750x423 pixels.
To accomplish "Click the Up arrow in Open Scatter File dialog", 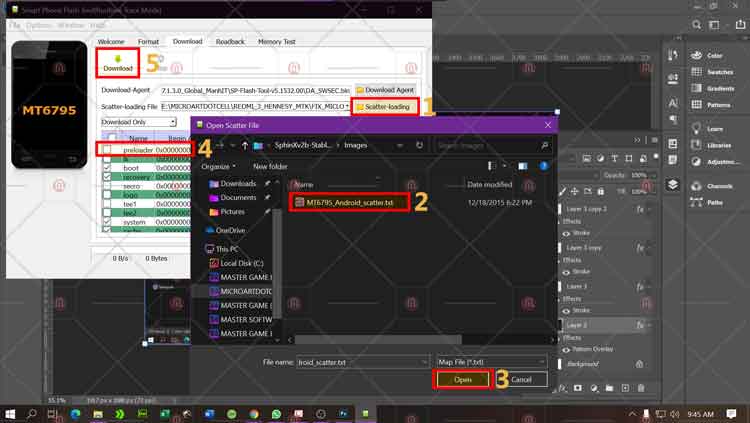I will (244, 145).
